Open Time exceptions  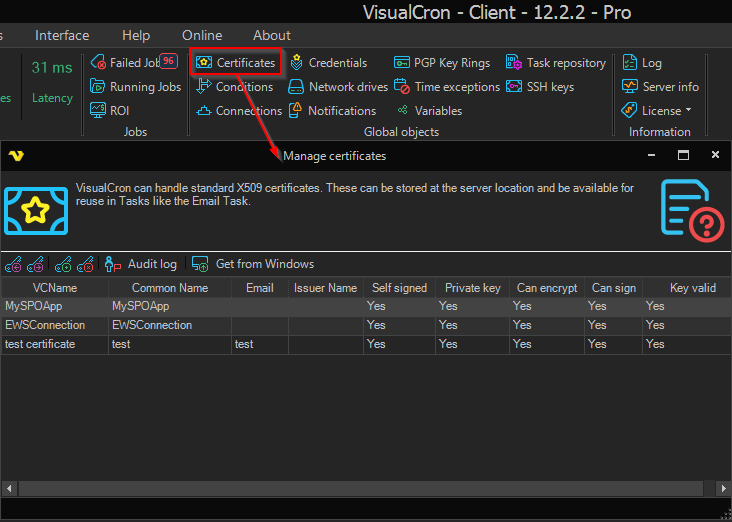[x=446, y=87]
